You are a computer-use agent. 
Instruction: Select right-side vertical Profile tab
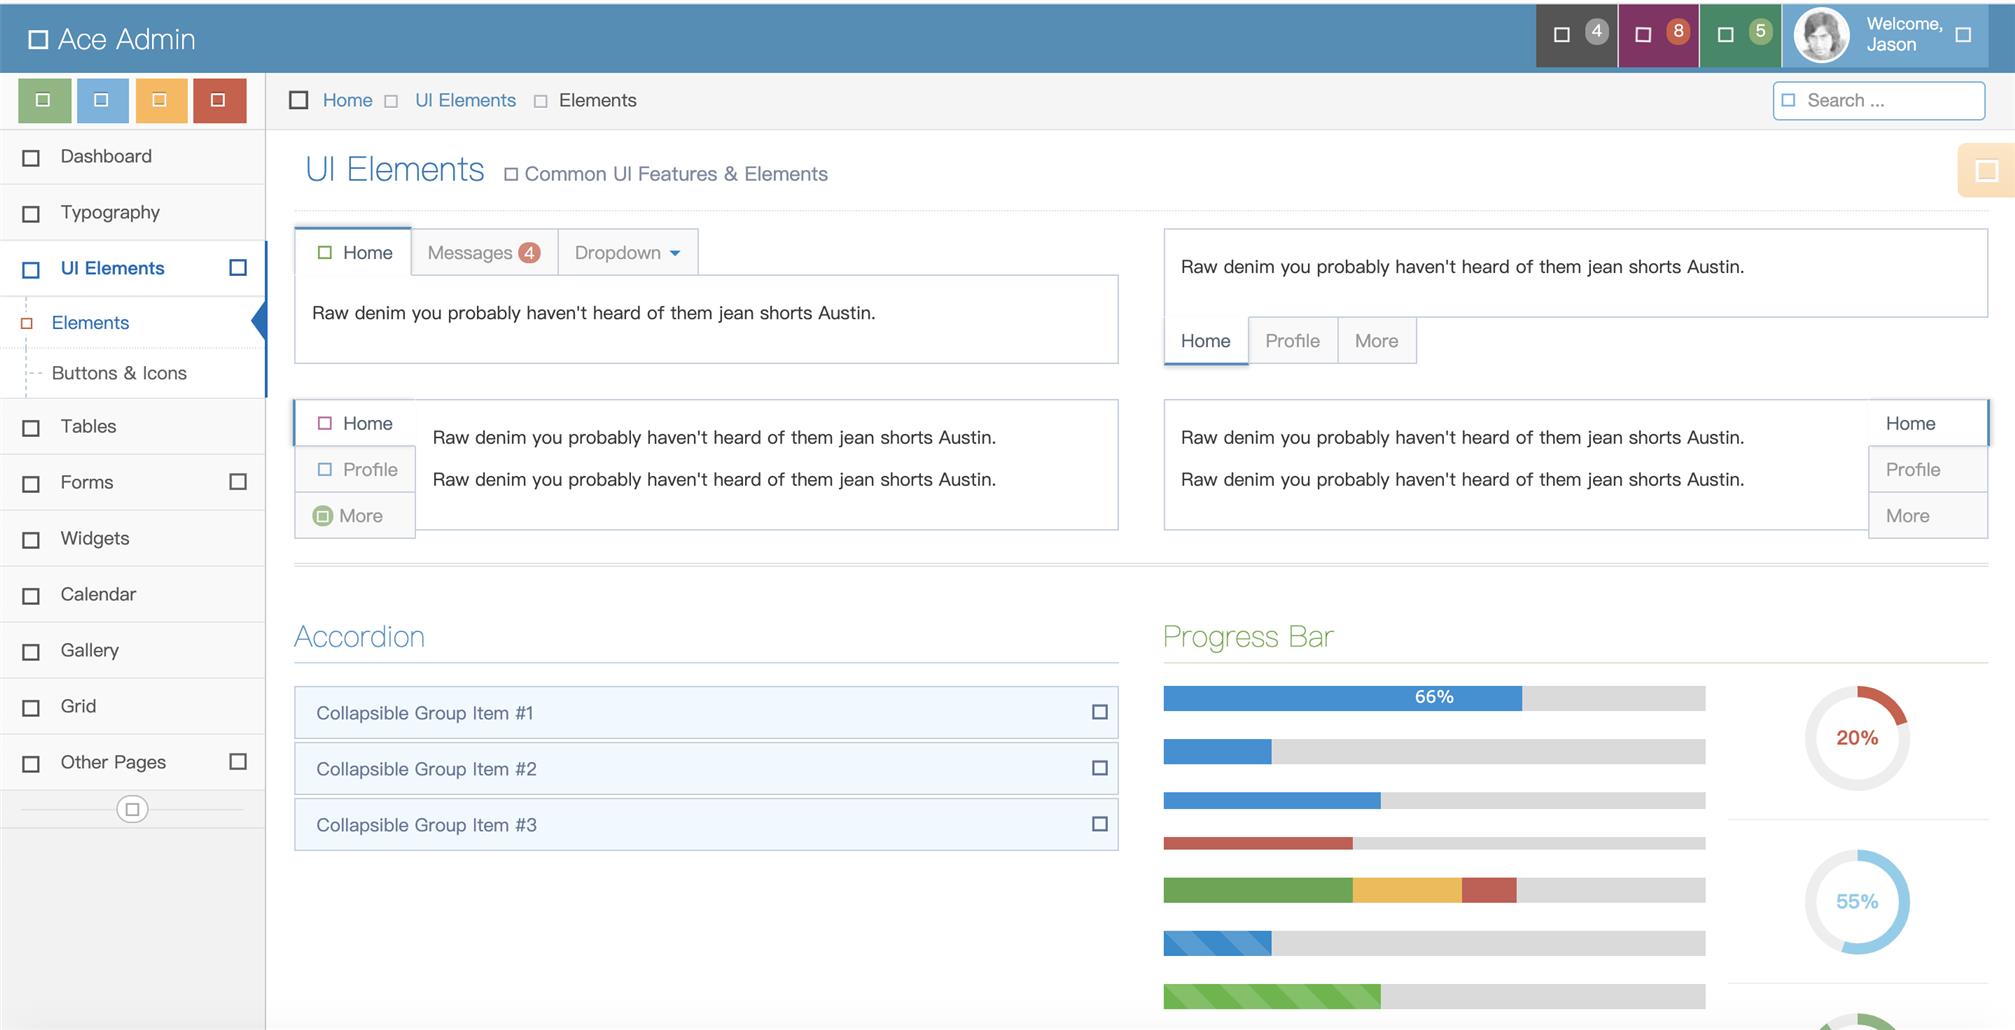[1928, 469]
